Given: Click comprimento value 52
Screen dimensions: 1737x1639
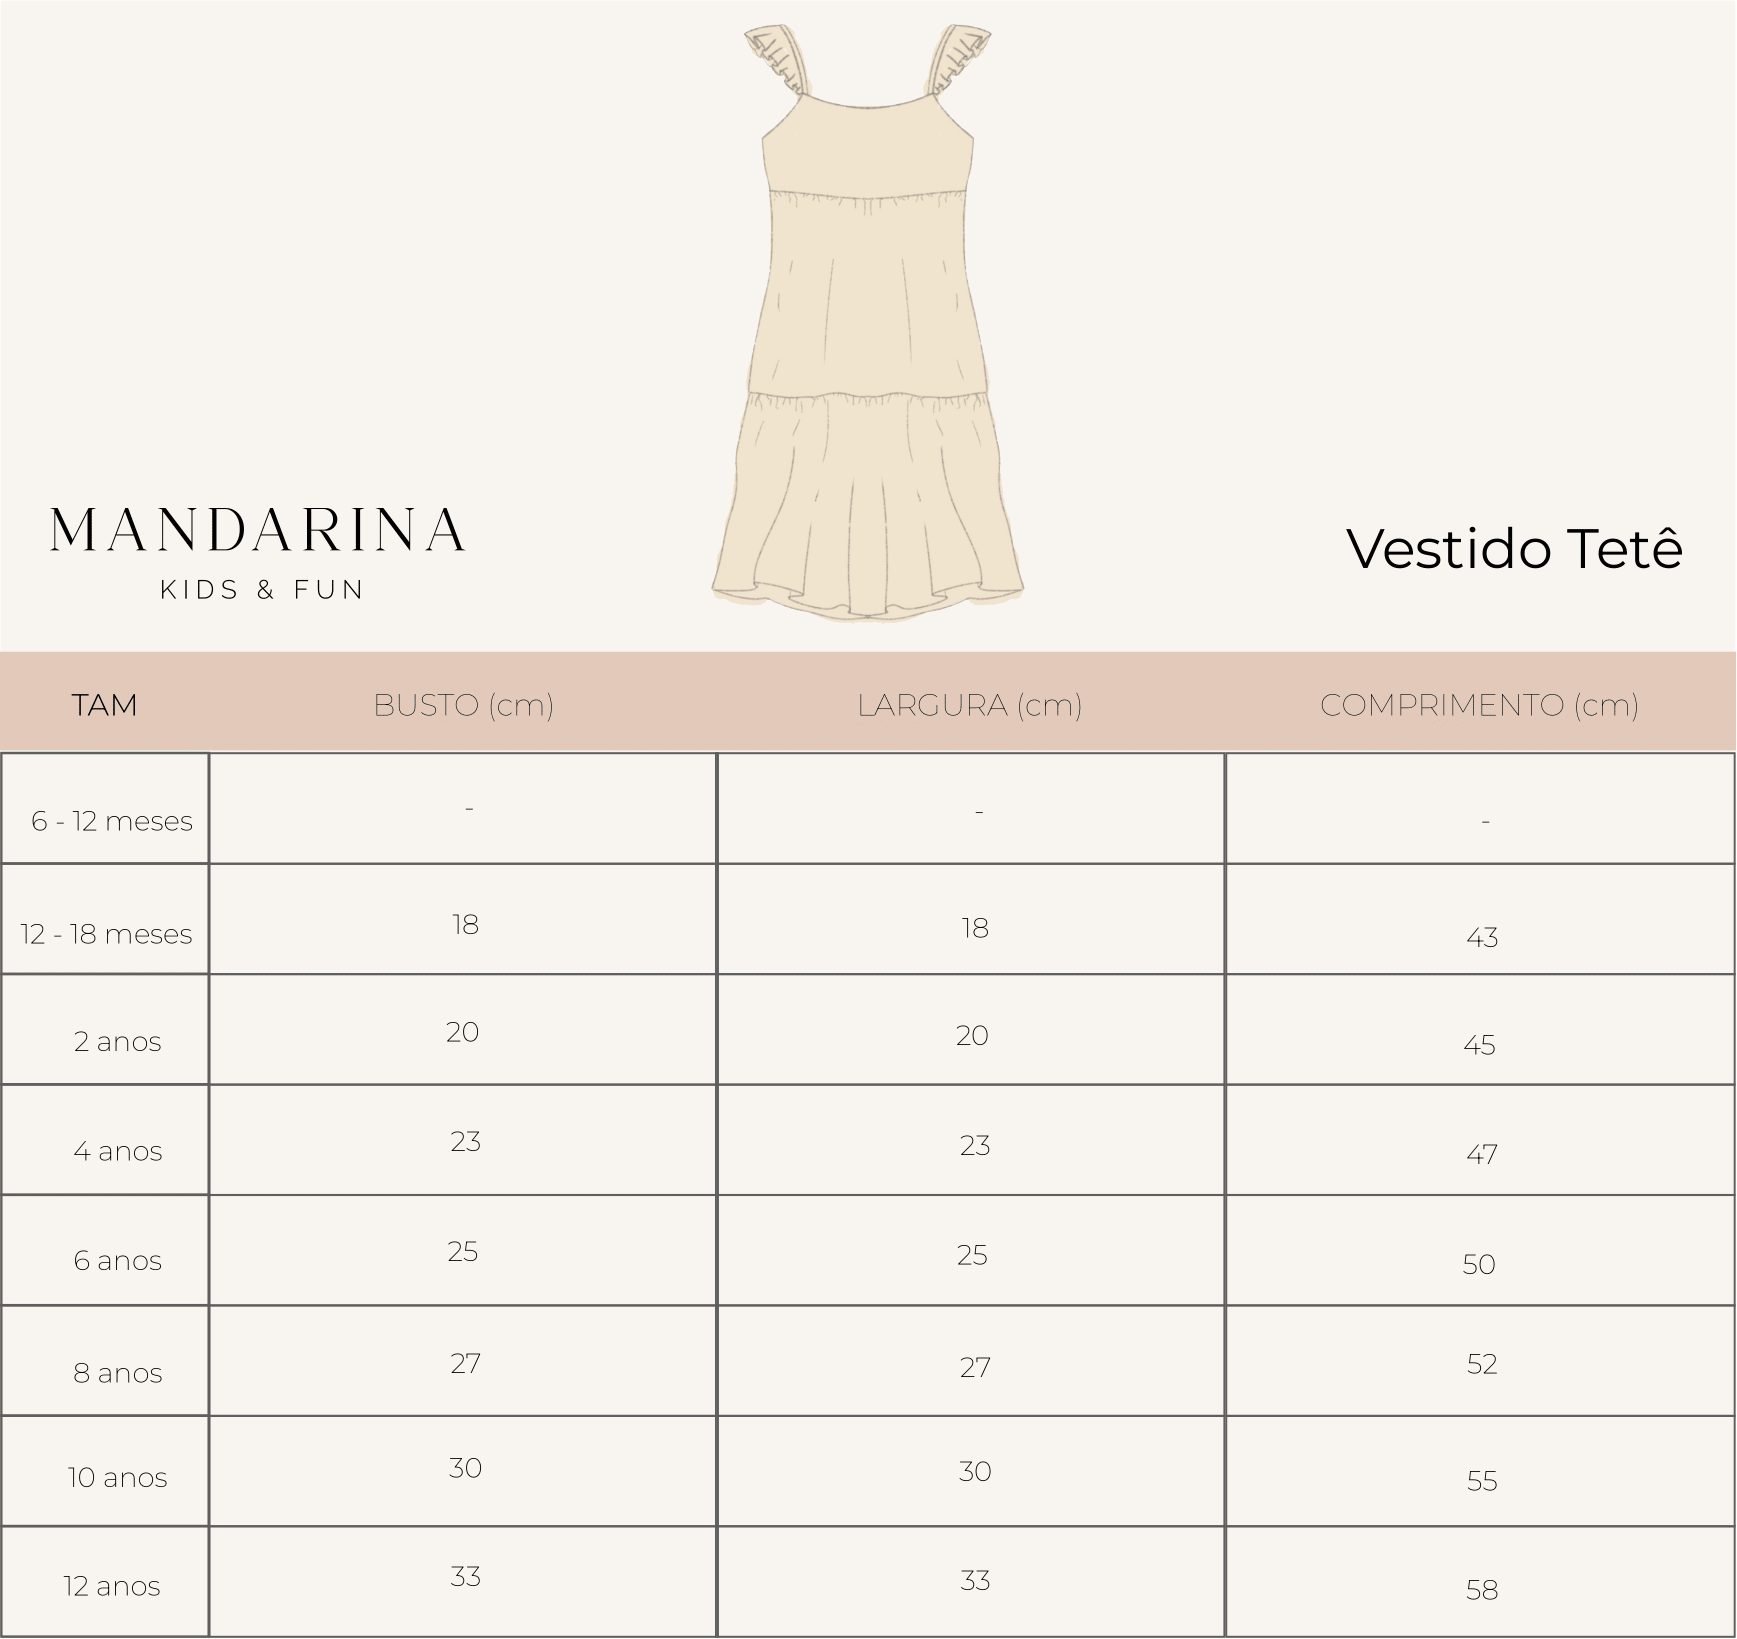Looking at the screenshot, I should [x=1482, y=1364].
